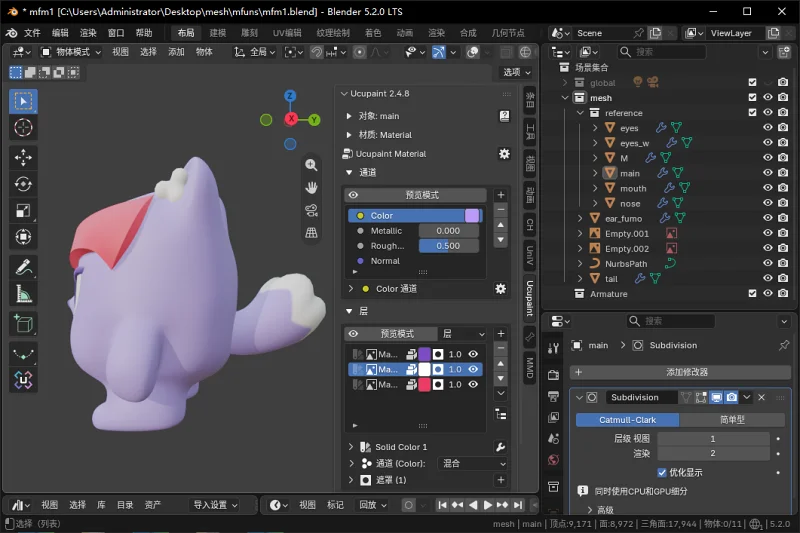Toggle the camera view icon
Image resolution: width=800 pixels, height=533 pixels.
(311, 210)
